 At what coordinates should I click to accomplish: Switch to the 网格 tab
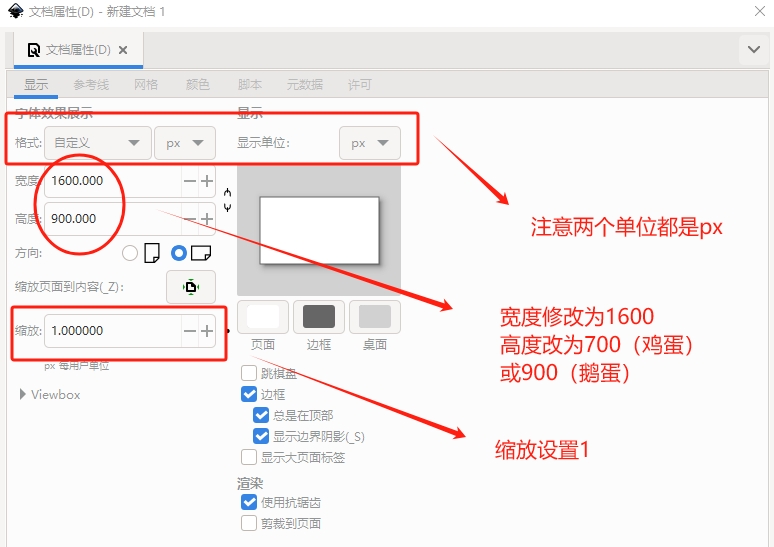pos(146,85)
